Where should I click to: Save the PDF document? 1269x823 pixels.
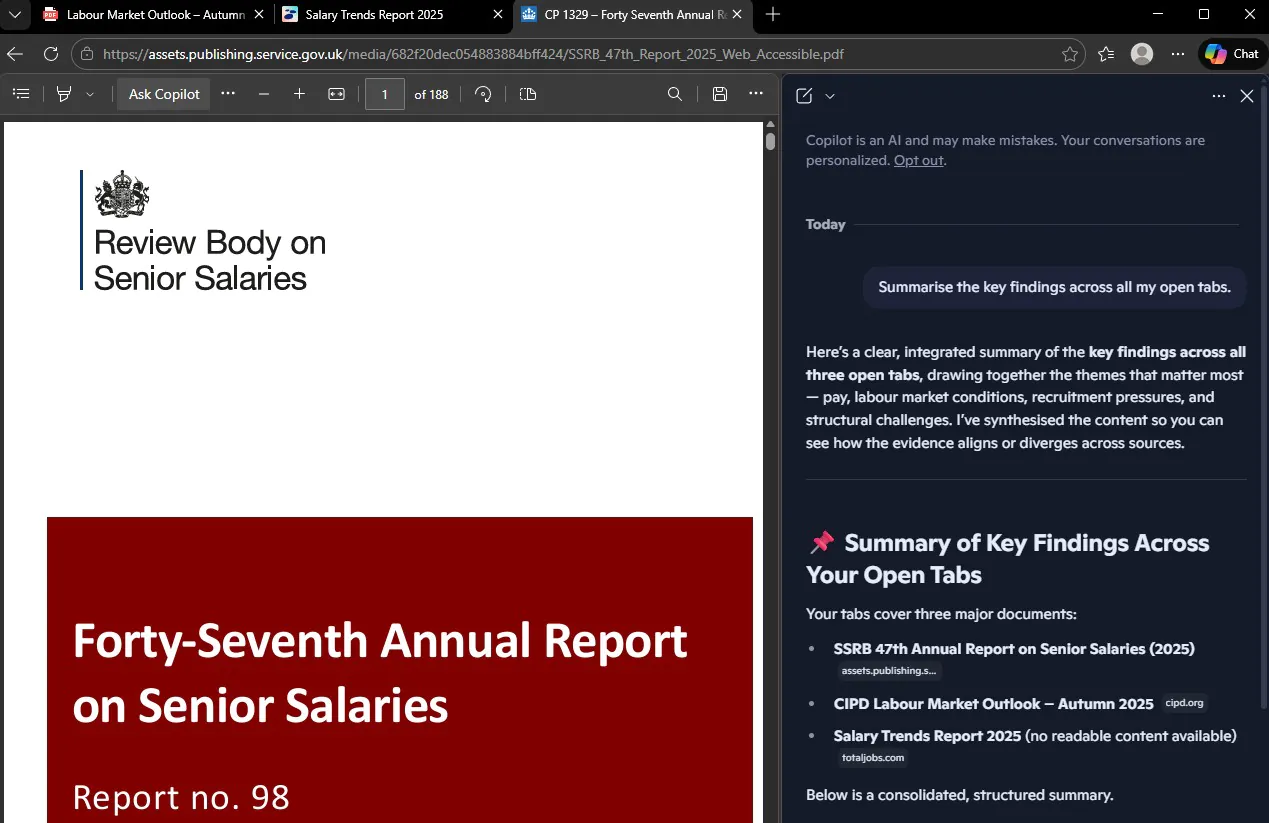tap(719, 93)
